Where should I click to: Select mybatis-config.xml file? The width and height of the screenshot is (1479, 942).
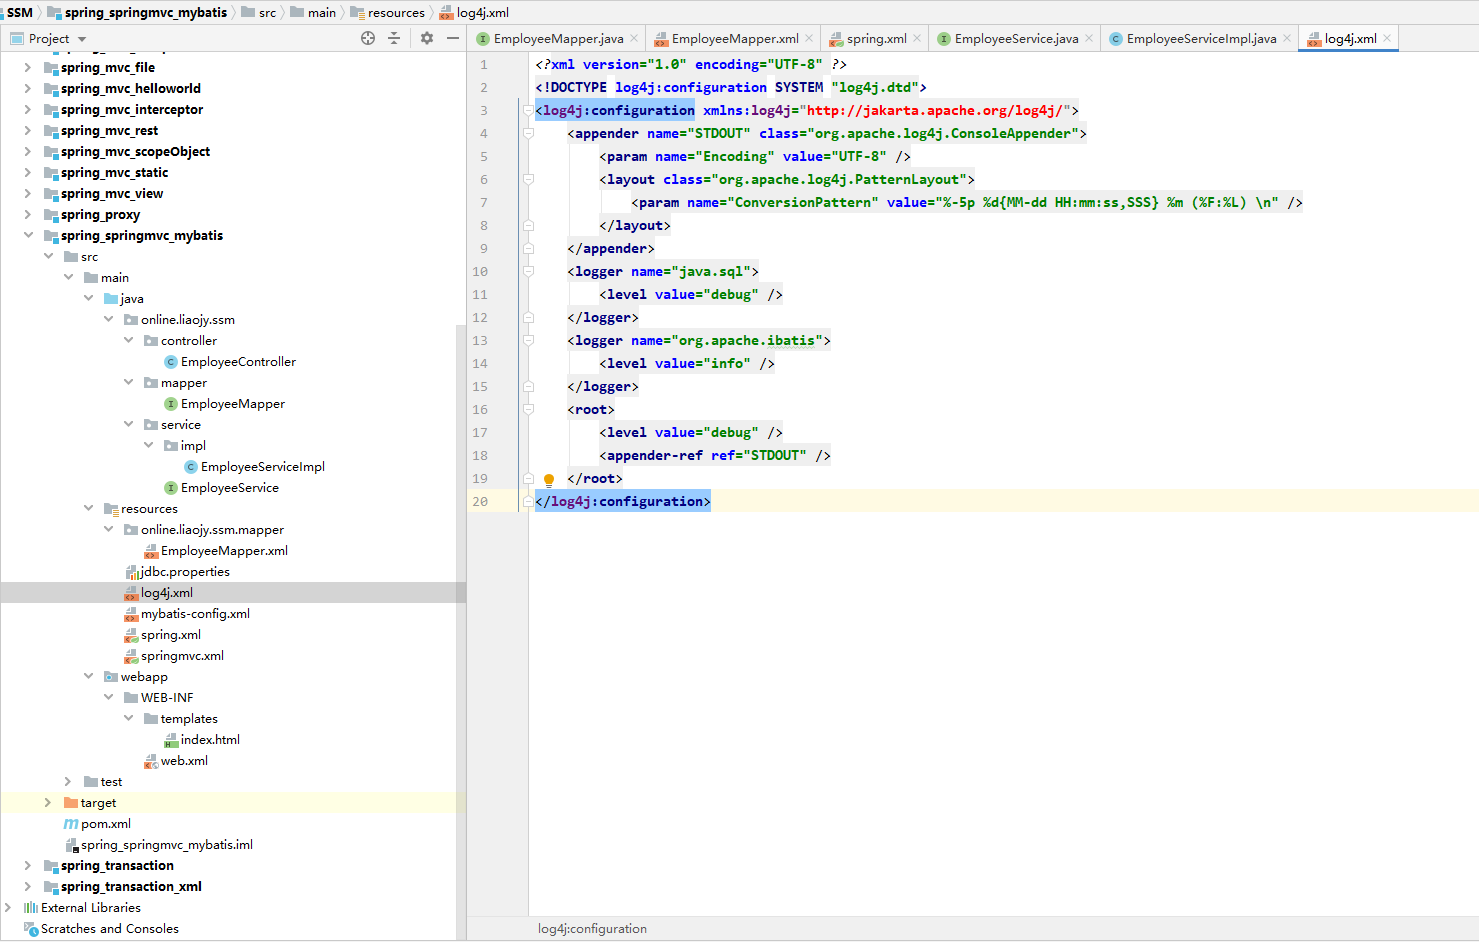click(x=195, y=614)
